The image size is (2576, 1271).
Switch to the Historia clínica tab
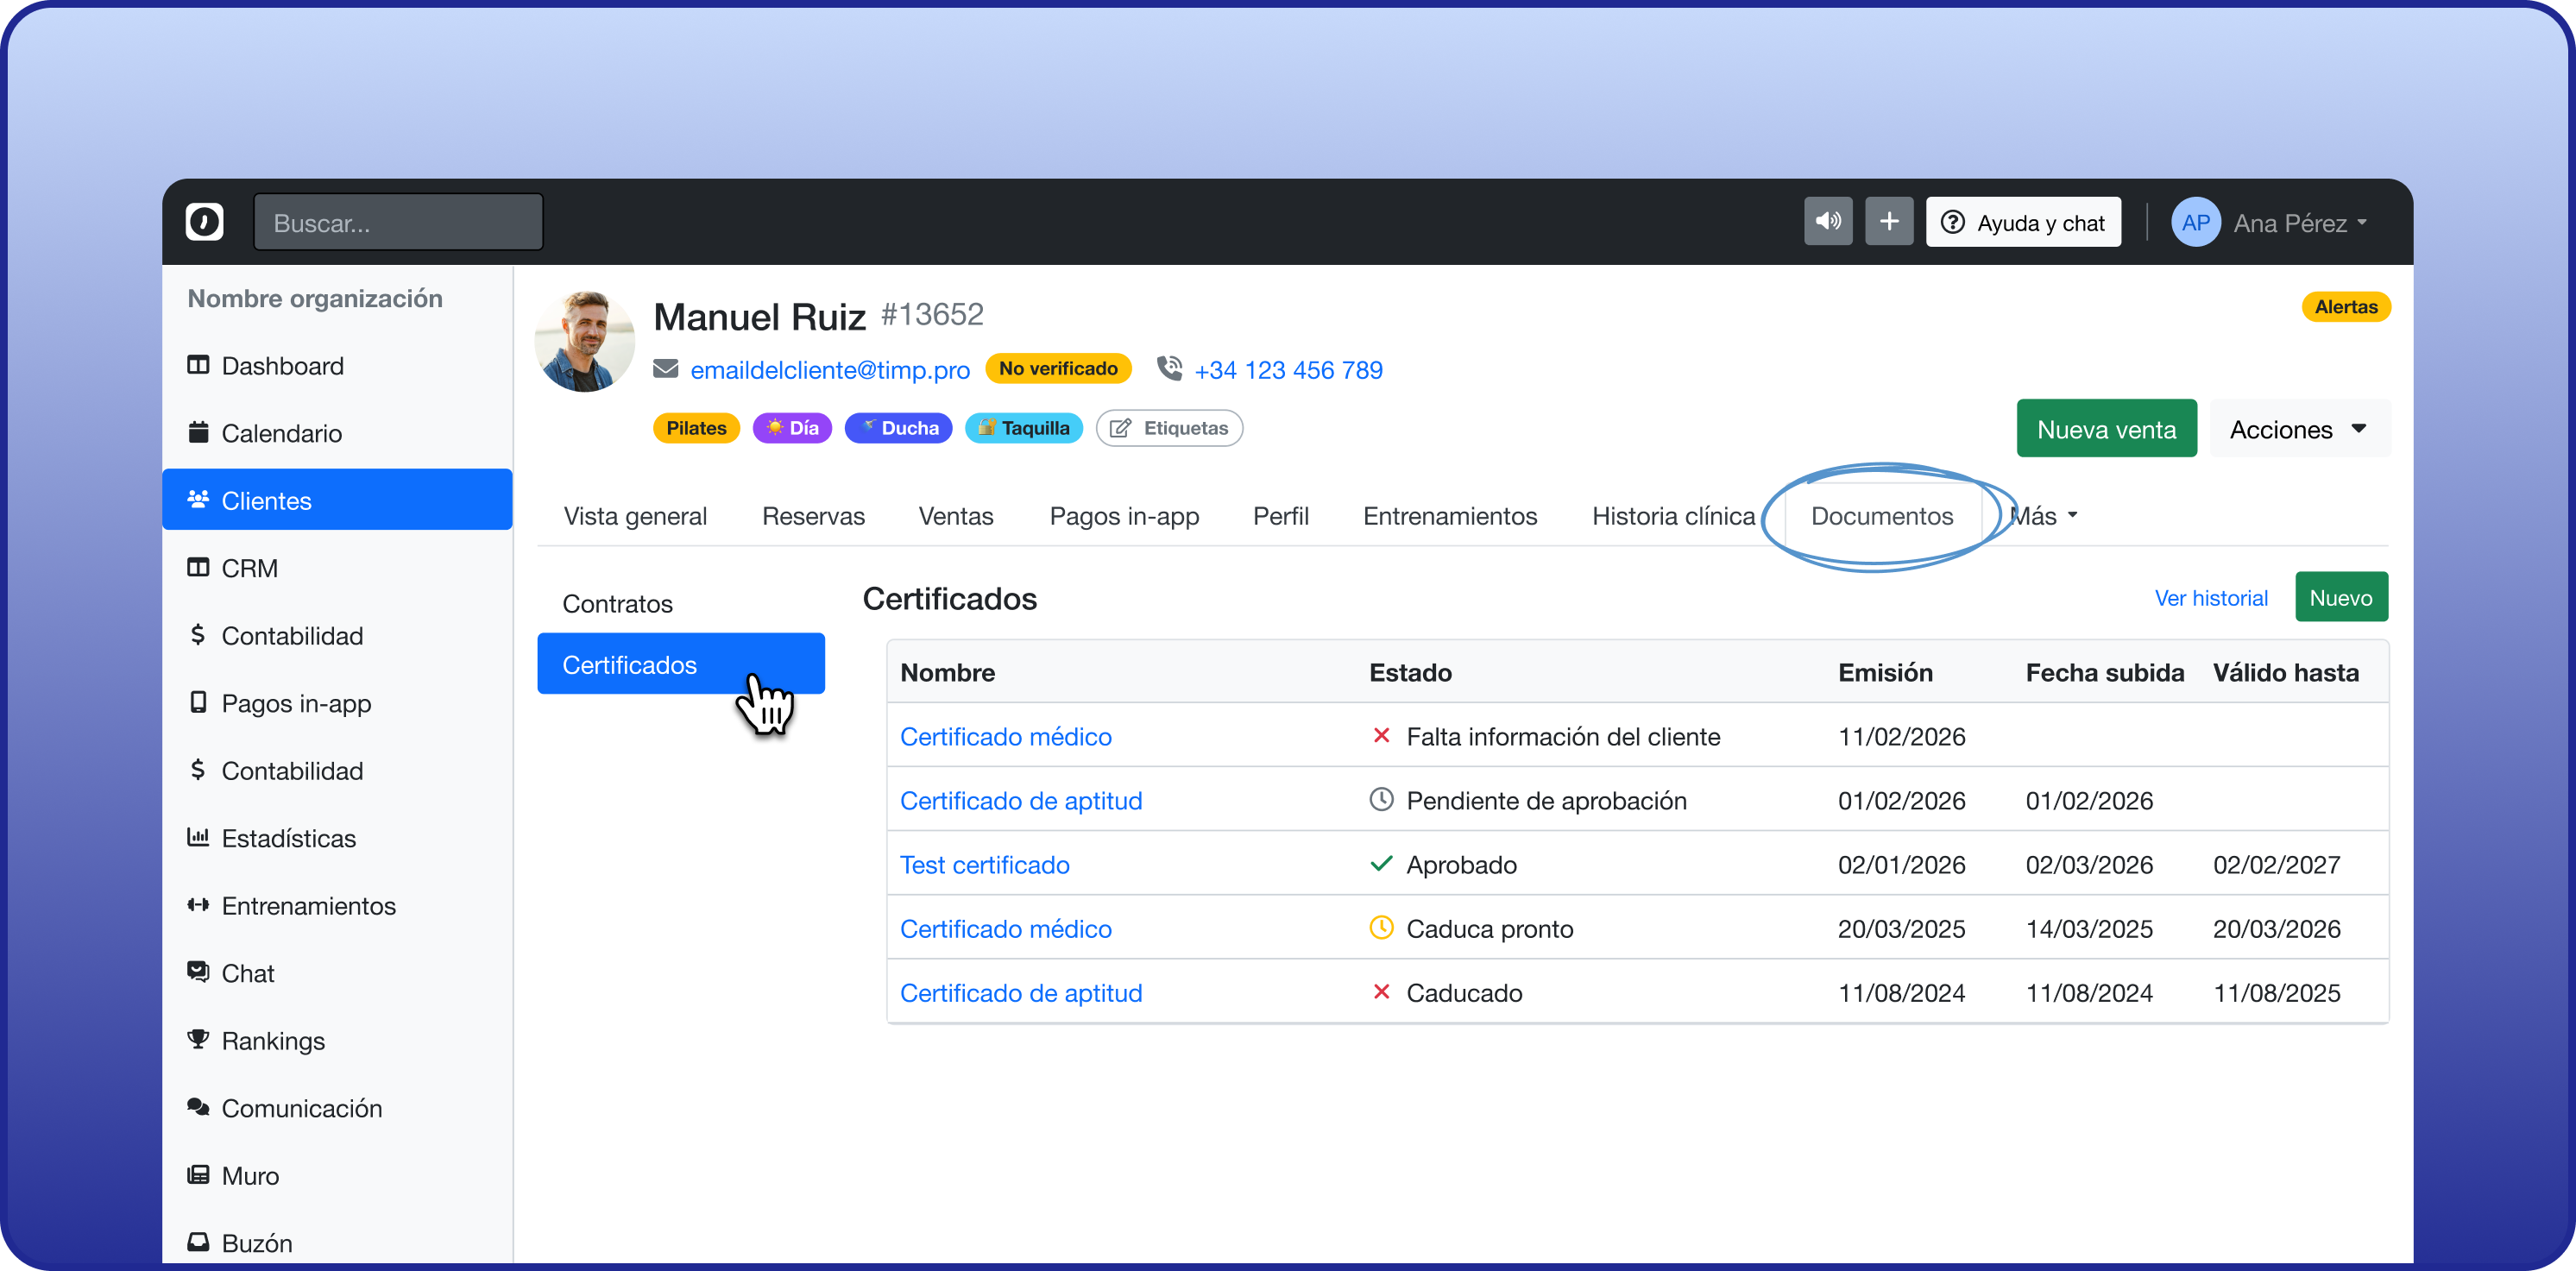point(1673,516)
